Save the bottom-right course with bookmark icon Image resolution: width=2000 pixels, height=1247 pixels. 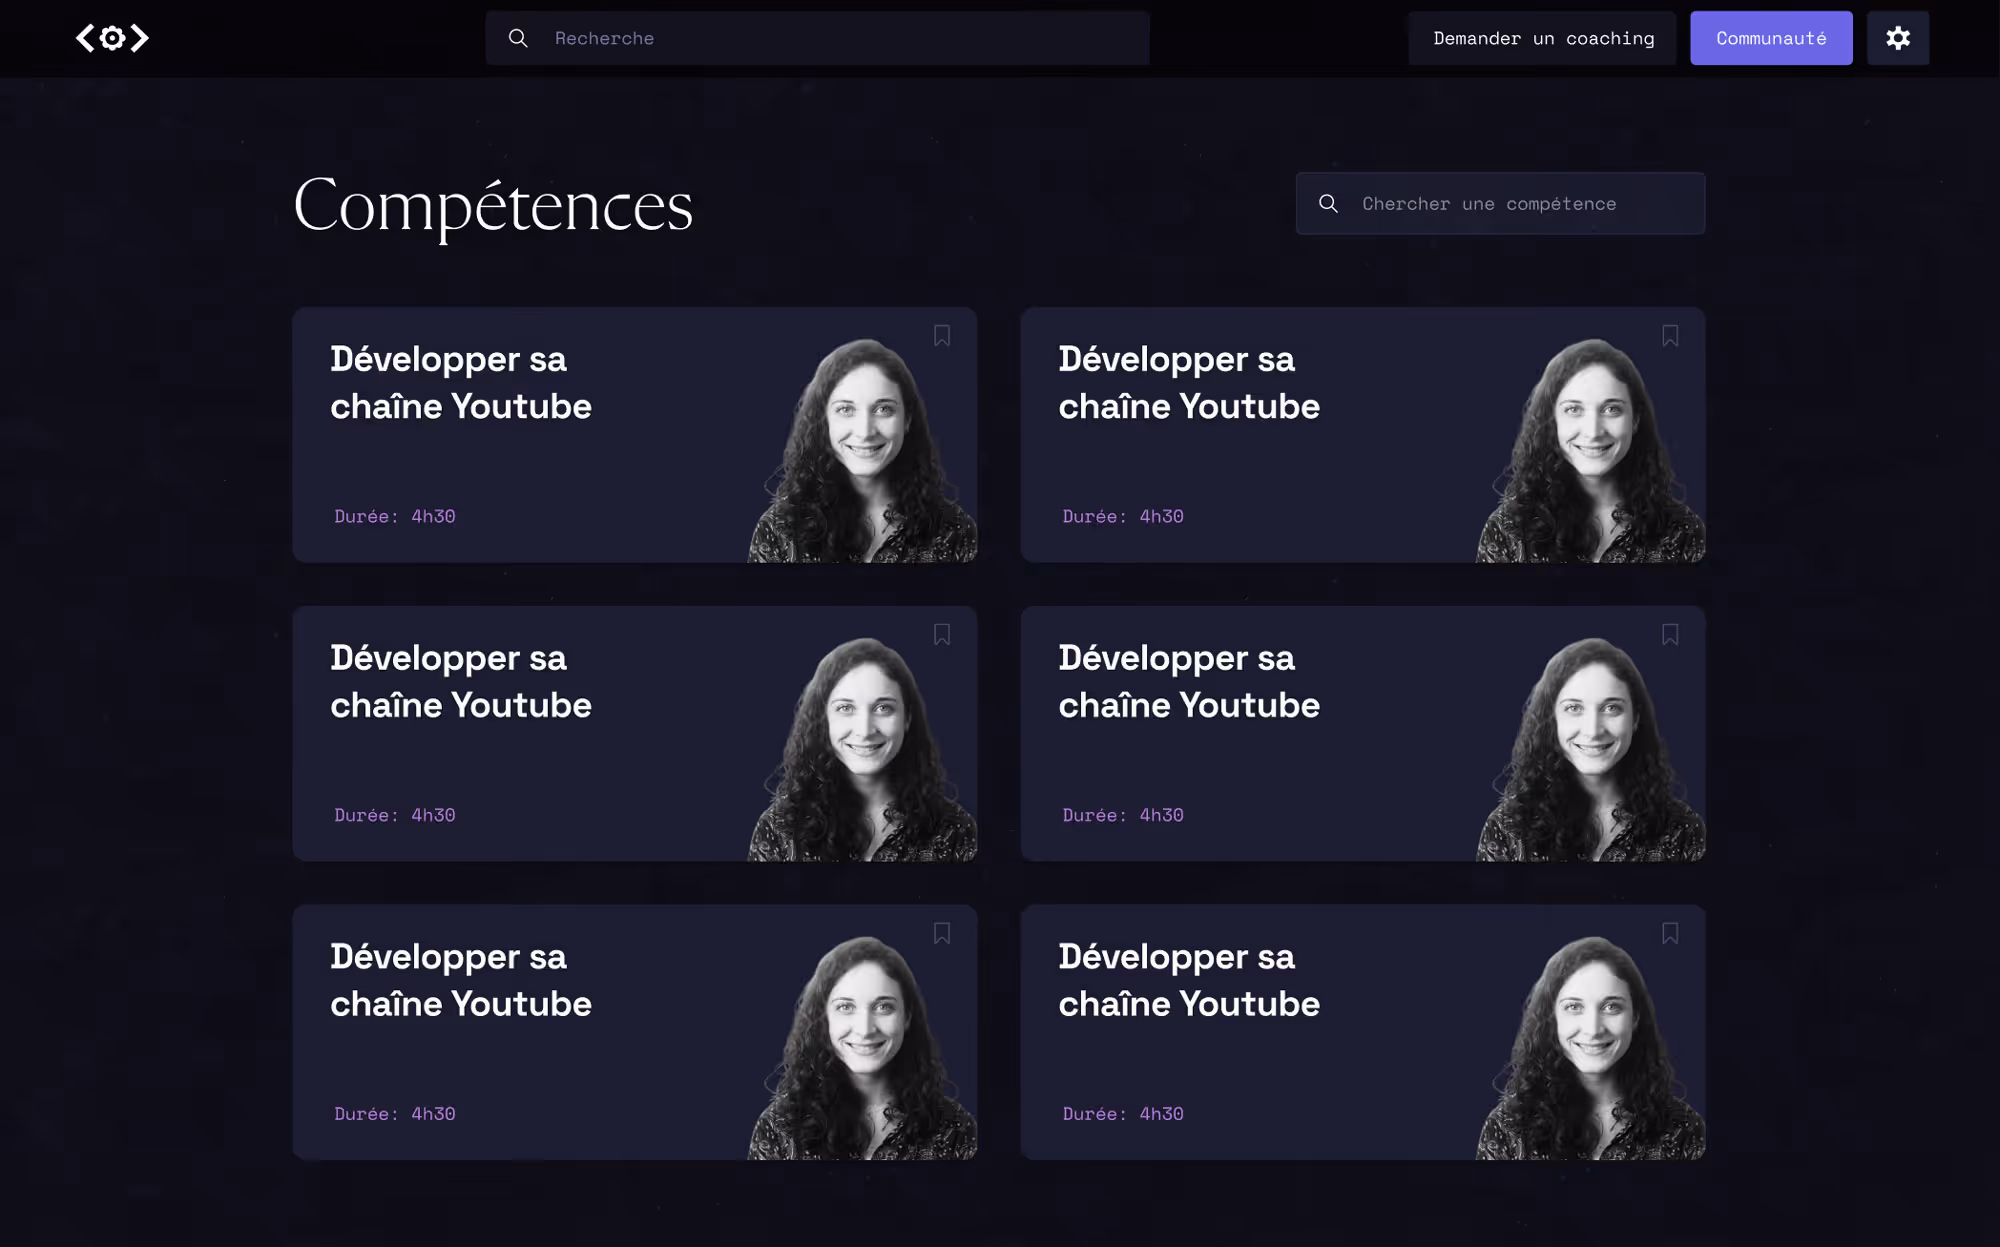[1670, 934]
